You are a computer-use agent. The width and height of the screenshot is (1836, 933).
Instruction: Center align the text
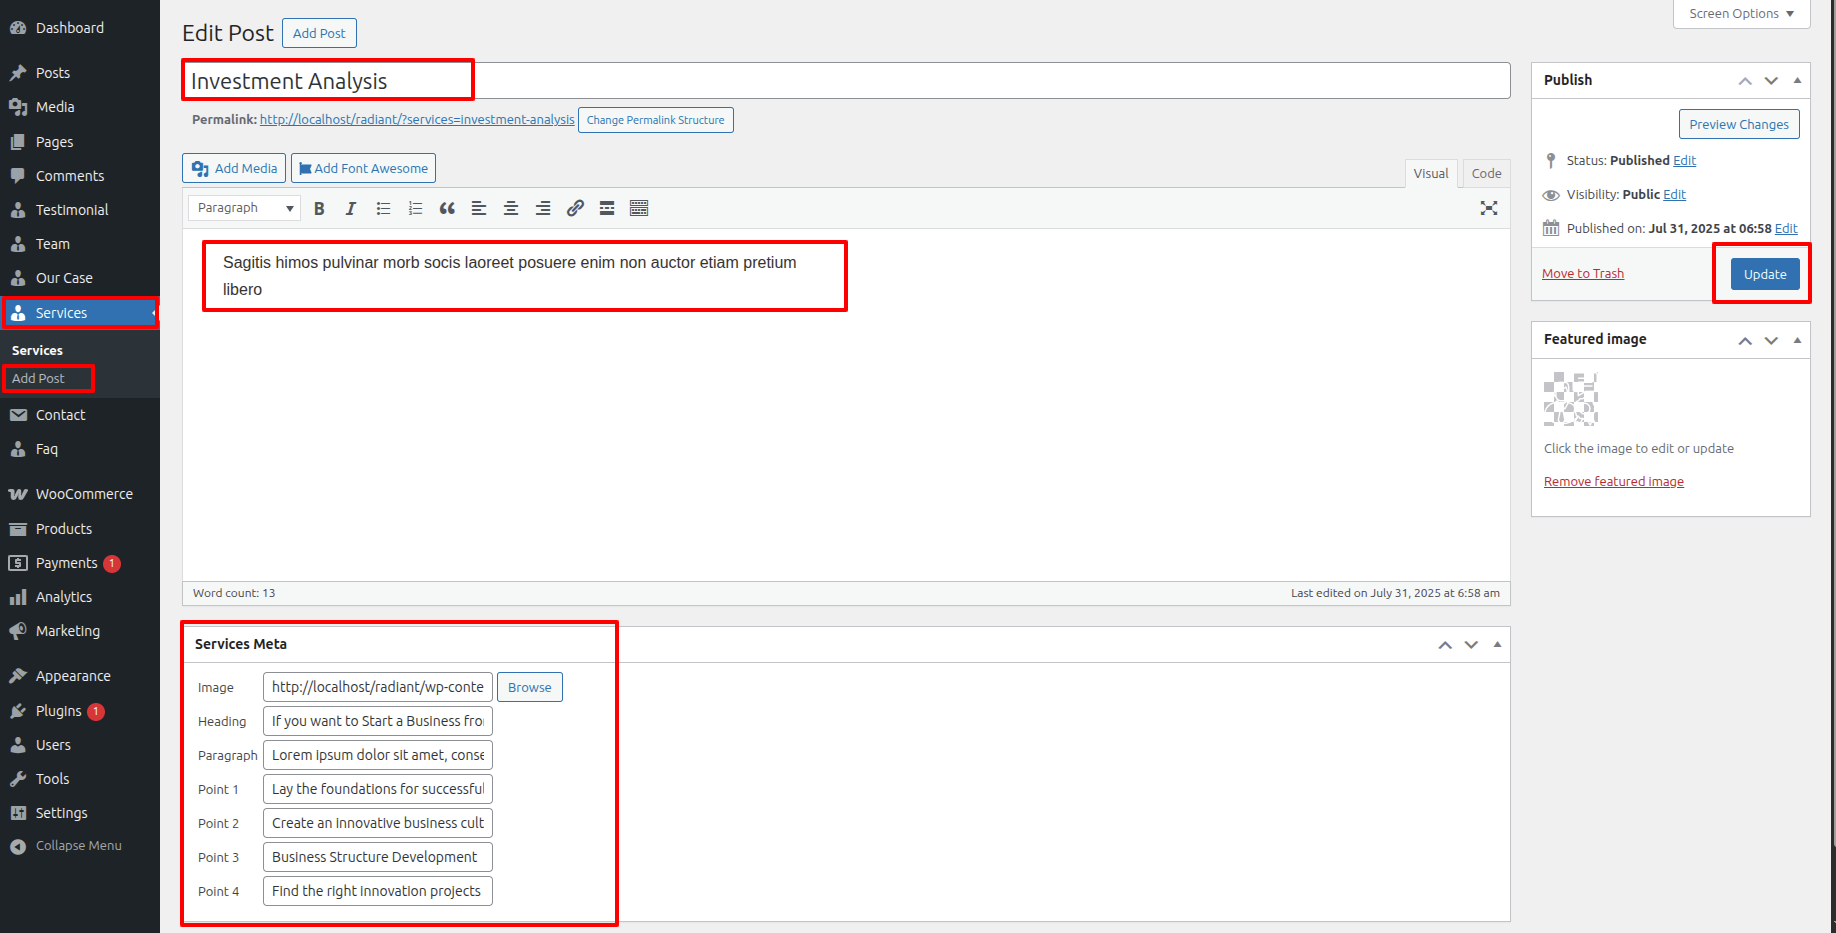click(511, 208)
